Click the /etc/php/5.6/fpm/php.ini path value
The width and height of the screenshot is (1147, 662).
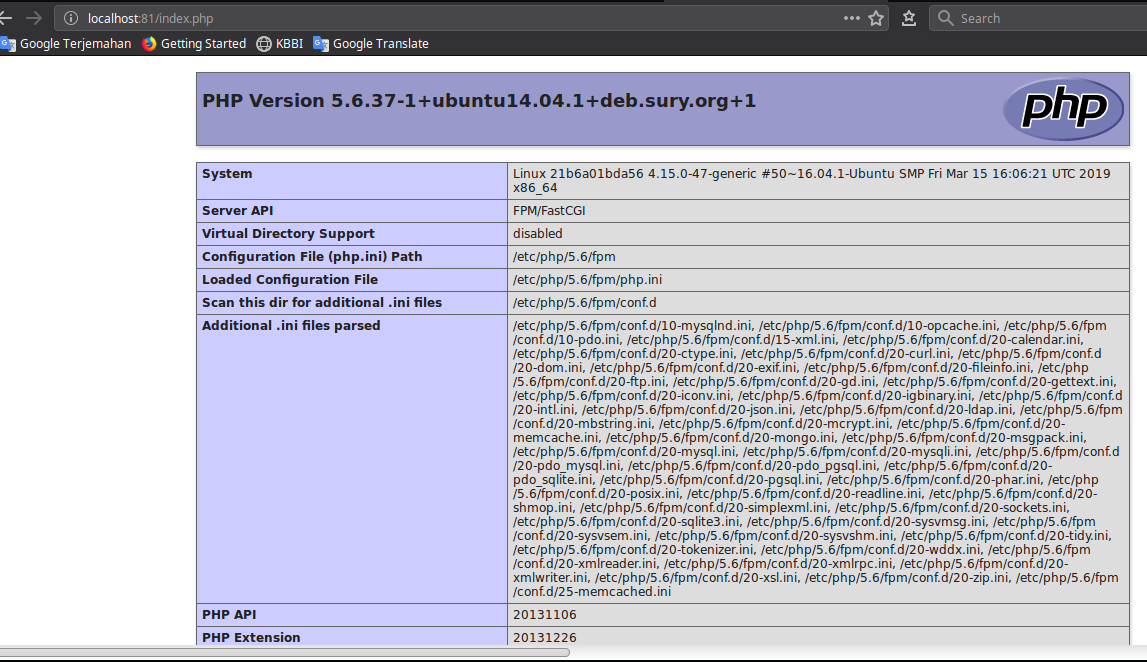click(x=587, y=280)
